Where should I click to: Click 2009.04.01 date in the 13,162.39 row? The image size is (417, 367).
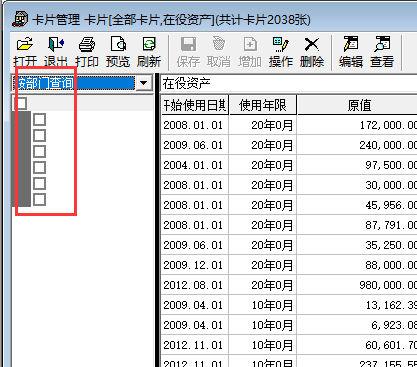point(195,305)
